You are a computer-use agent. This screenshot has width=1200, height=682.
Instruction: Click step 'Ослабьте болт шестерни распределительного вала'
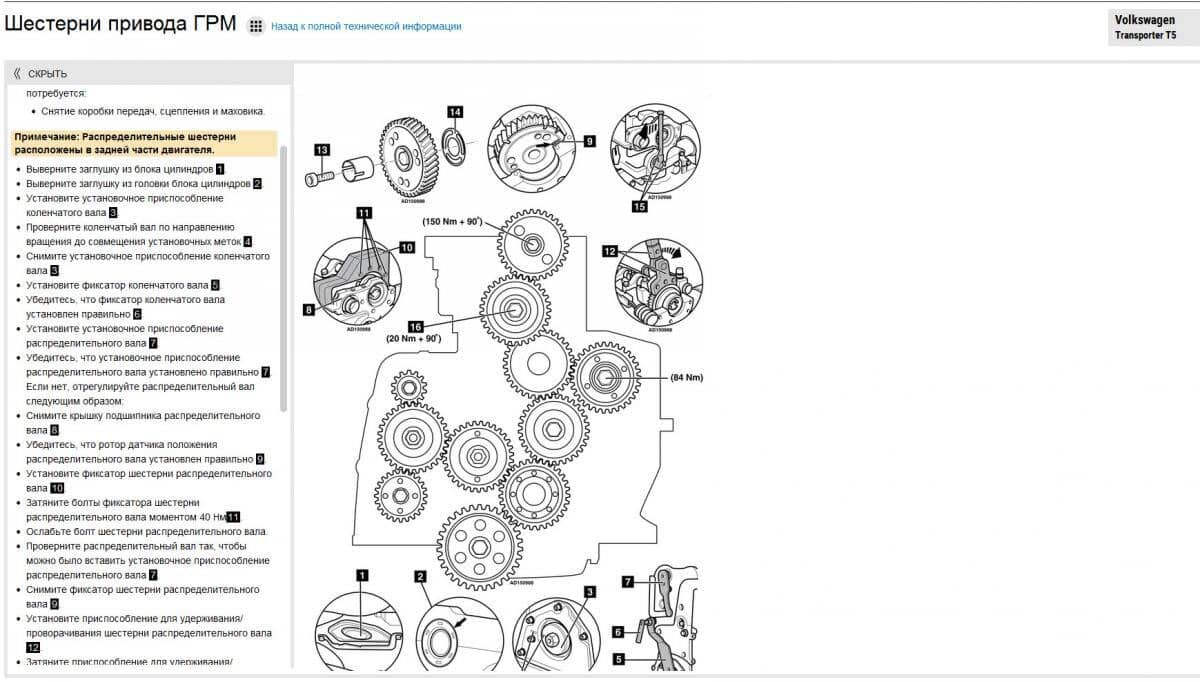coord(147,531)
